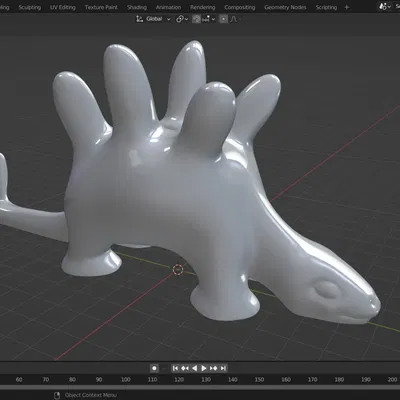
Task: Click the mouse icon in the status bar
Action: pyautogui.click(x=57, y=395)
